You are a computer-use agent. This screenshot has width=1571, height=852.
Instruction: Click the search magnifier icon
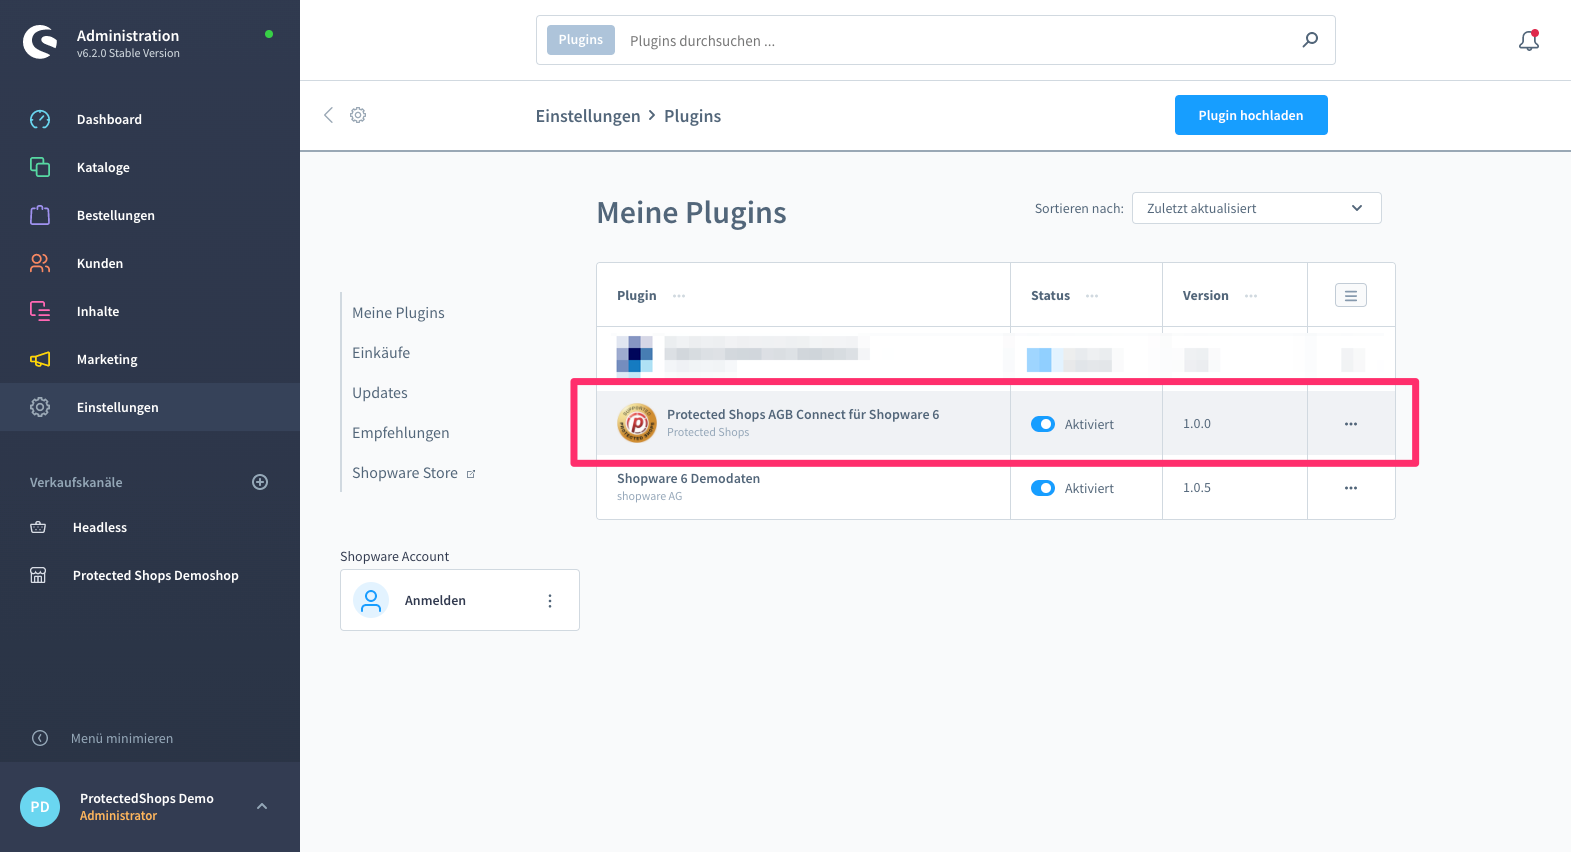(1310, 40)
